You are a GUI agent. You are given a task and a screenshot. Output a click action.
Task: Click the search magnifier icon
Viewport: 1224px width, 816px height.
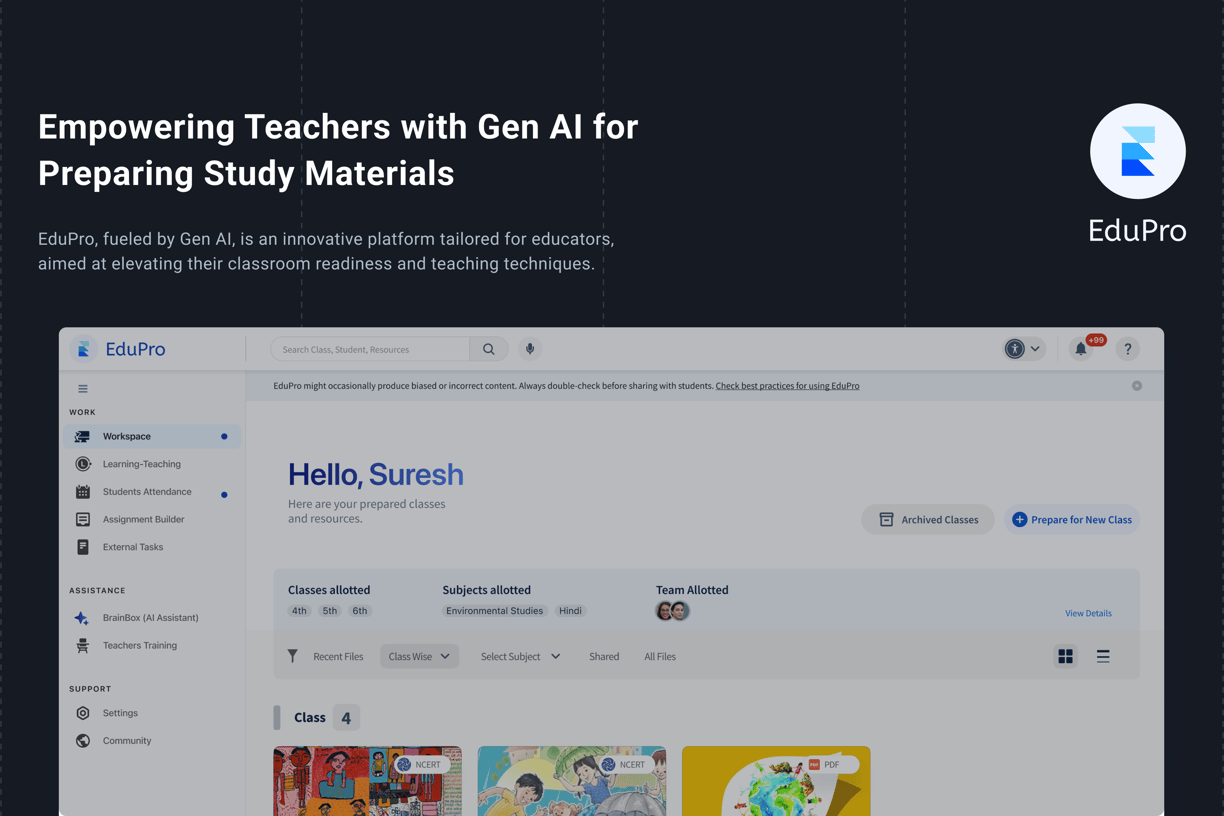489,349
